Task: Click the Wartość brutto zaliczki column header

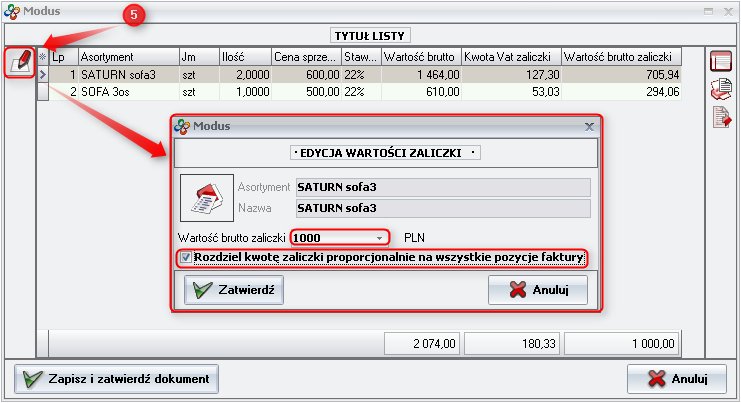Action: pyautogui.click(x=621, y=57)
